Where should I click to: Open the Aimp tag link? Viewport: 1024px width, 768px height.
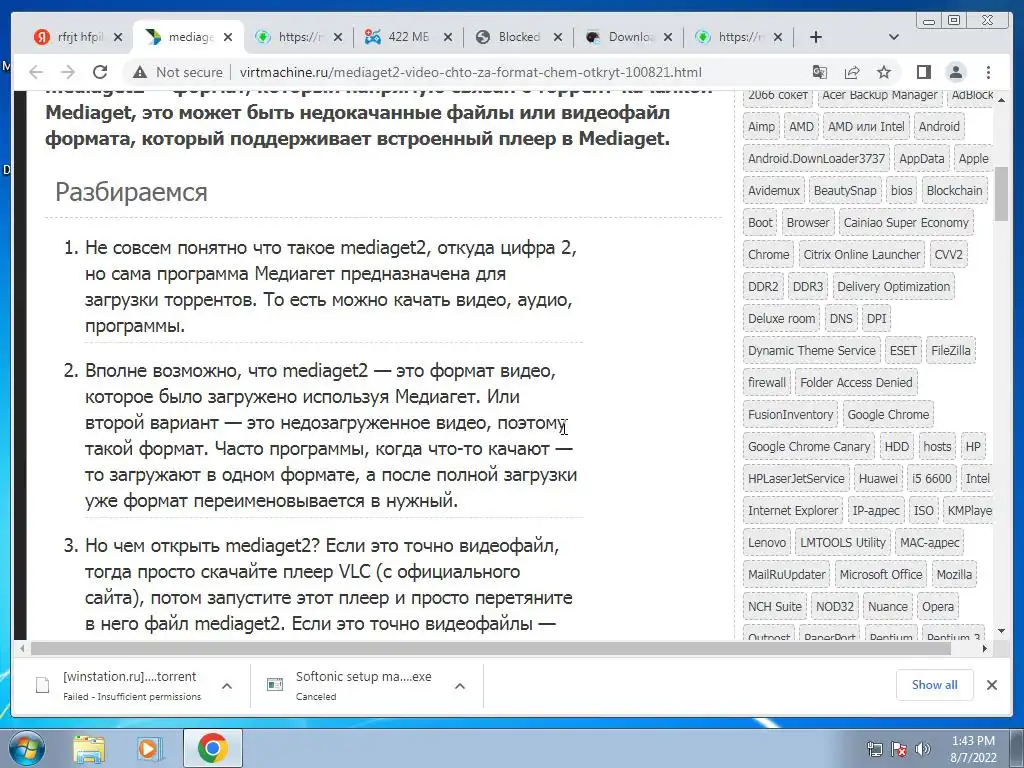761,127
